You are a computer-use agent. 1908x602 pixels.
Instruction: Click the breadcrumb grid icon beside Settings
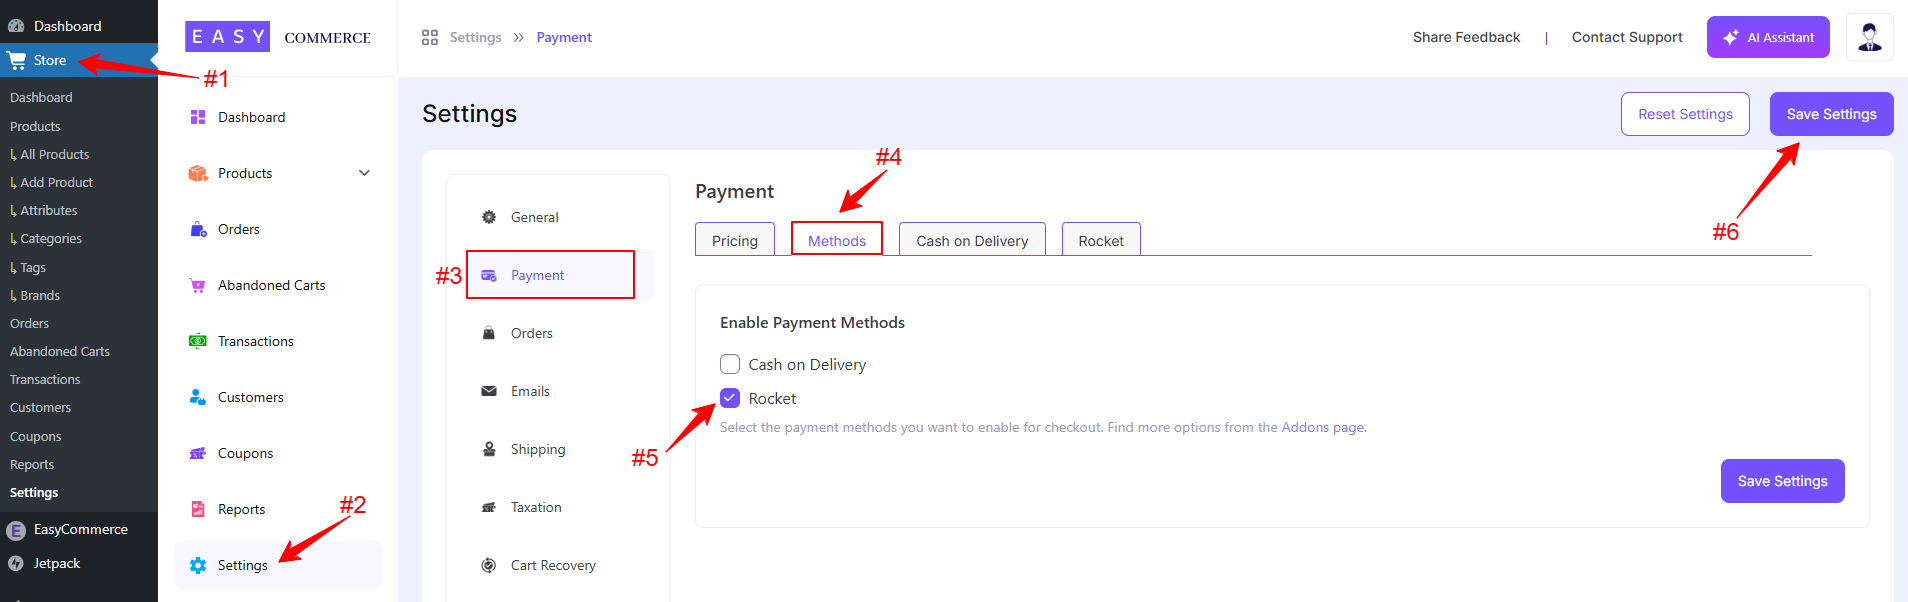point(430,37)
